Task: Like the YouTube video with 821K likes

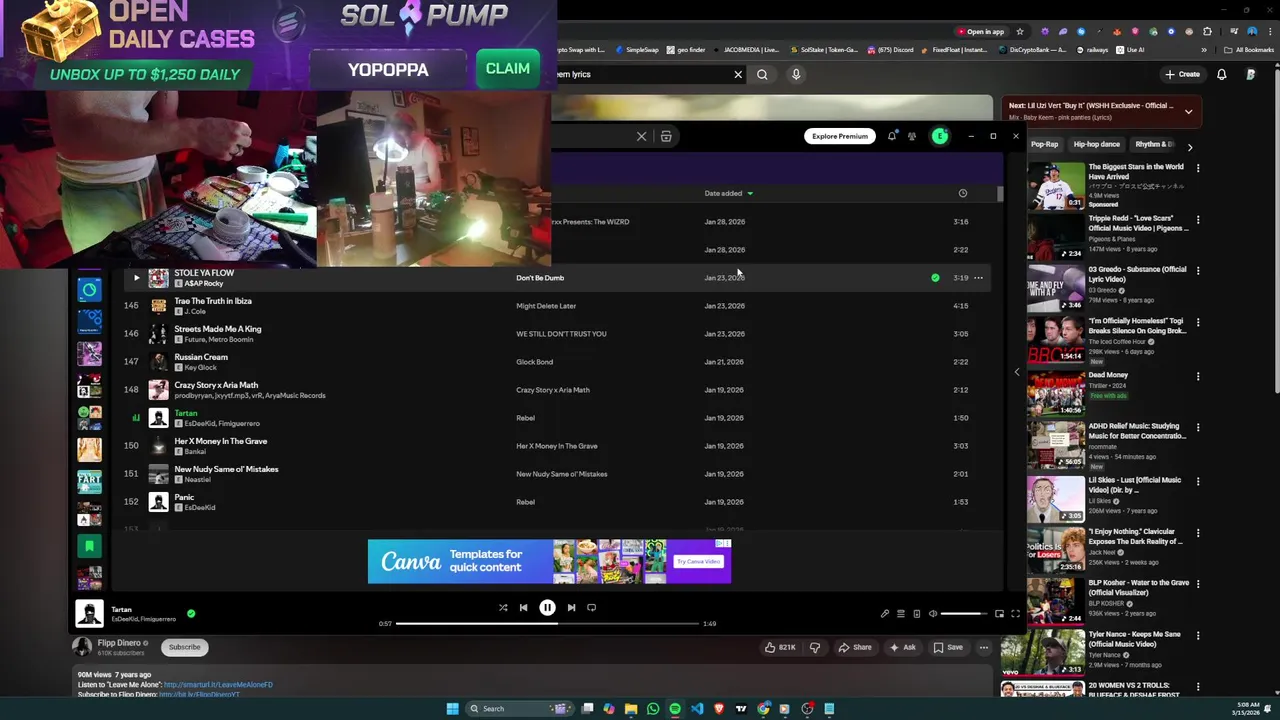Action: click(x=780, y=647)
